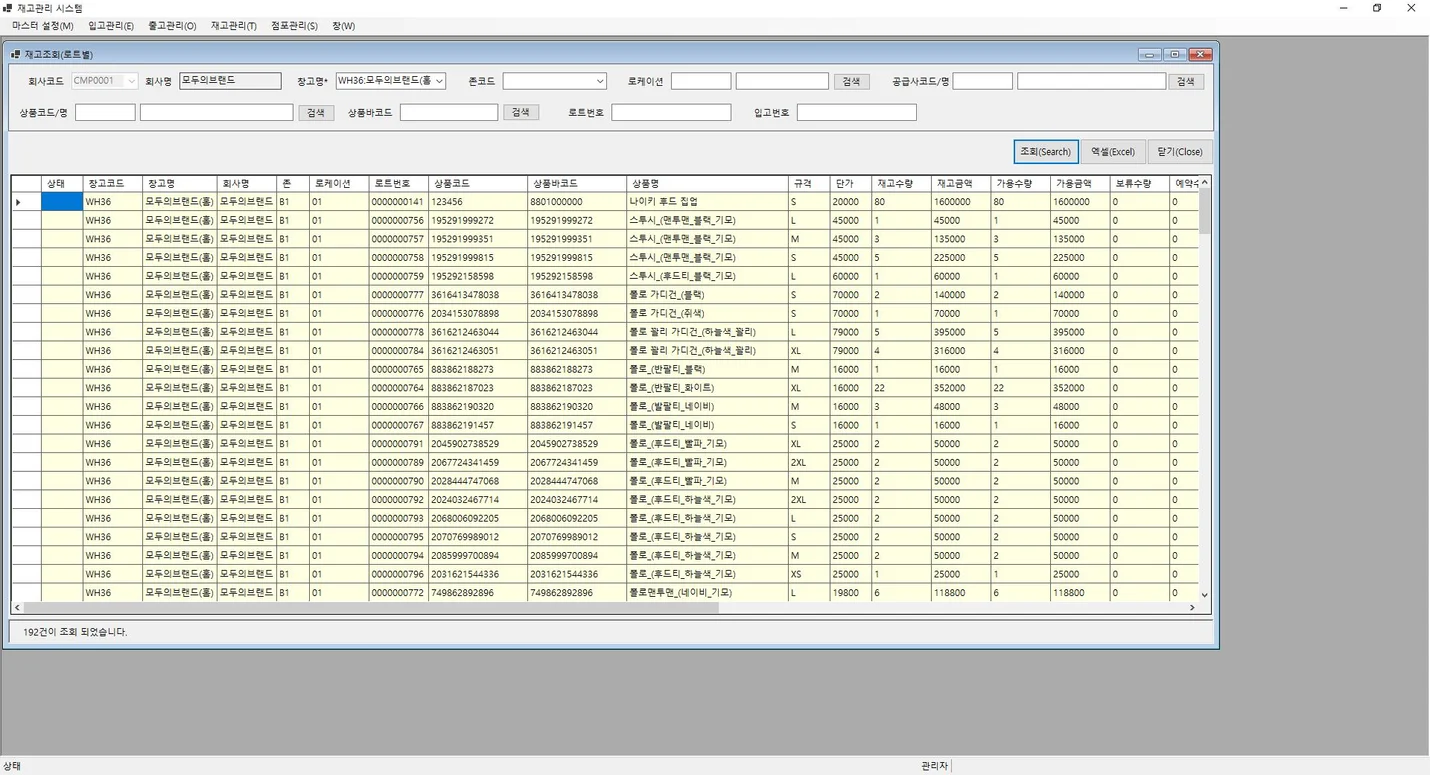This screenshot has height=775, width=1430.
Task: Close the 재고조회(로트별) child window
Action: tap(1201, 54)
